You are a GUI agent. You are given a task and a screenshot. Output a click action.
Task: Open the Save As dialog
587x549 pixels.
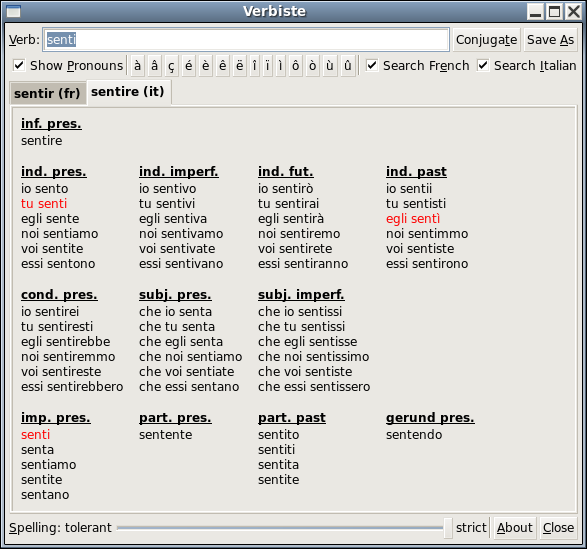point(550,40)
